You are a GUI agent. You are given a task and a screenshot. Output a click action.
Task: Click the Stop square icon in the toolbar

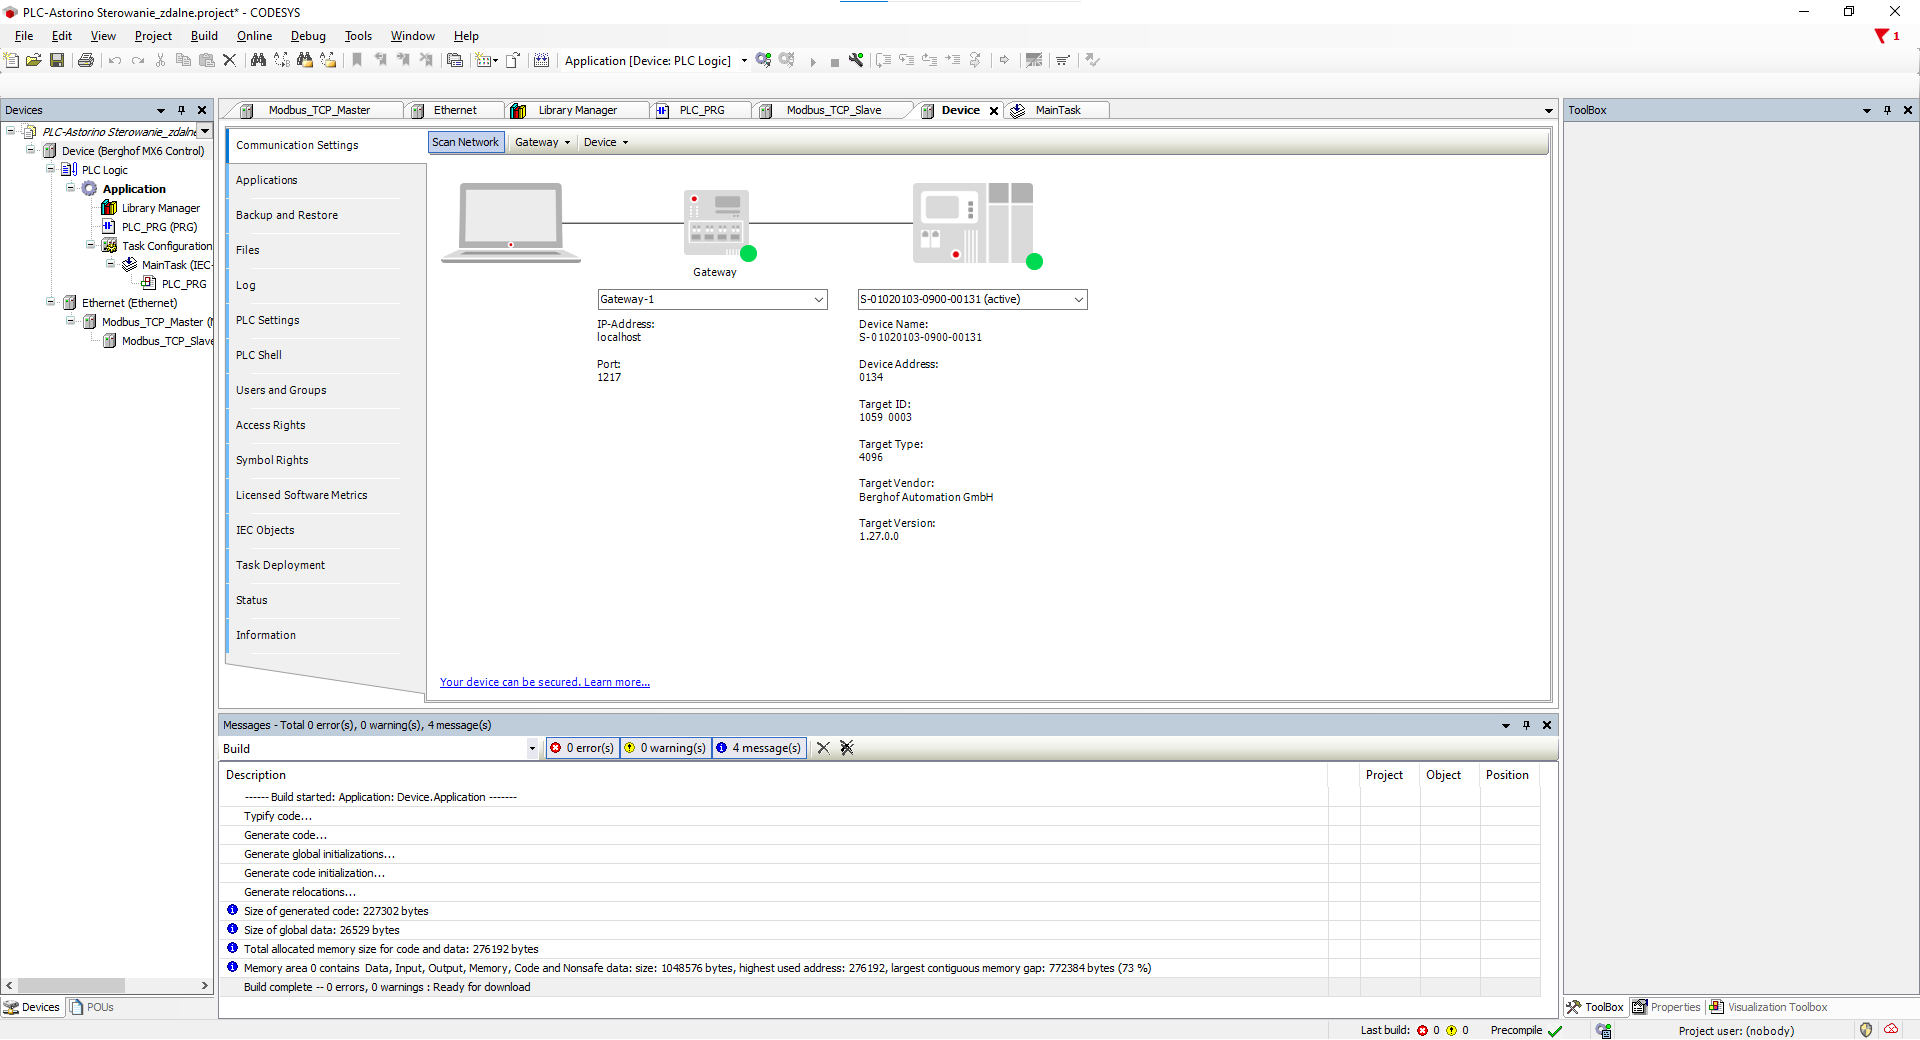[x=835, y=61]
